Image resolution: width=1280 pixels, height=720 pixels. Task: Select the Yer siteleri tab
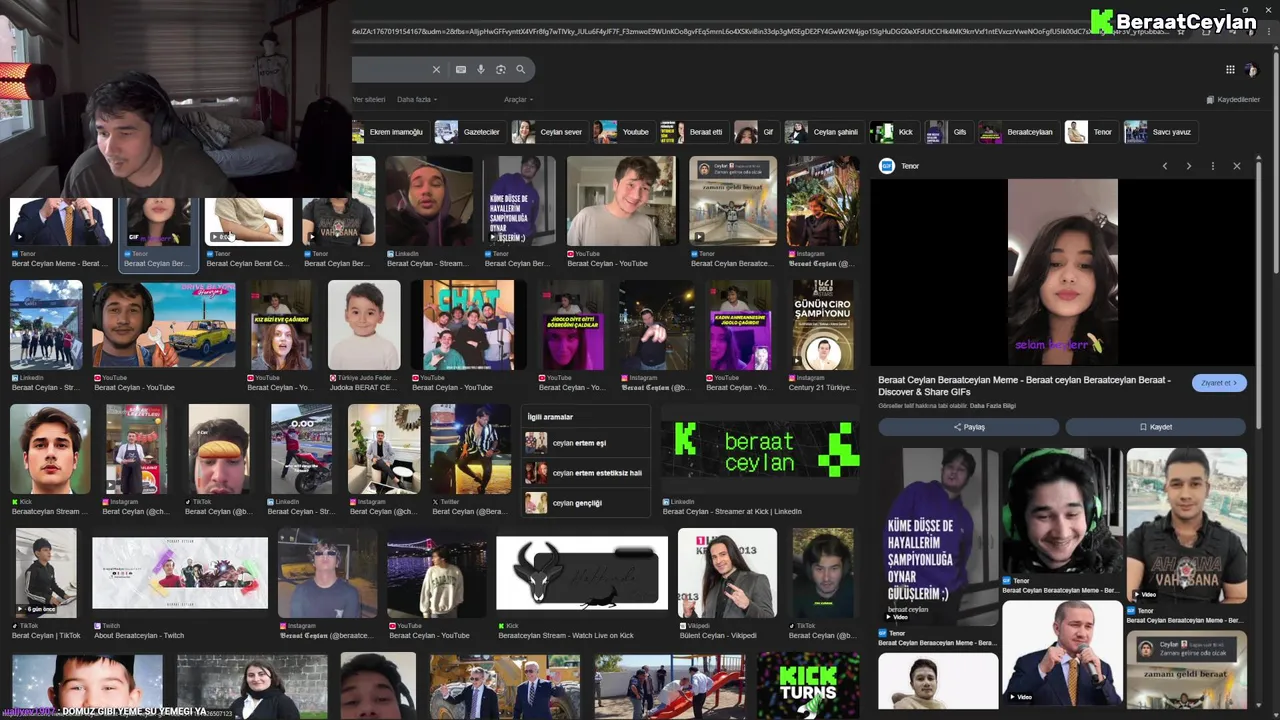(369, 99)
